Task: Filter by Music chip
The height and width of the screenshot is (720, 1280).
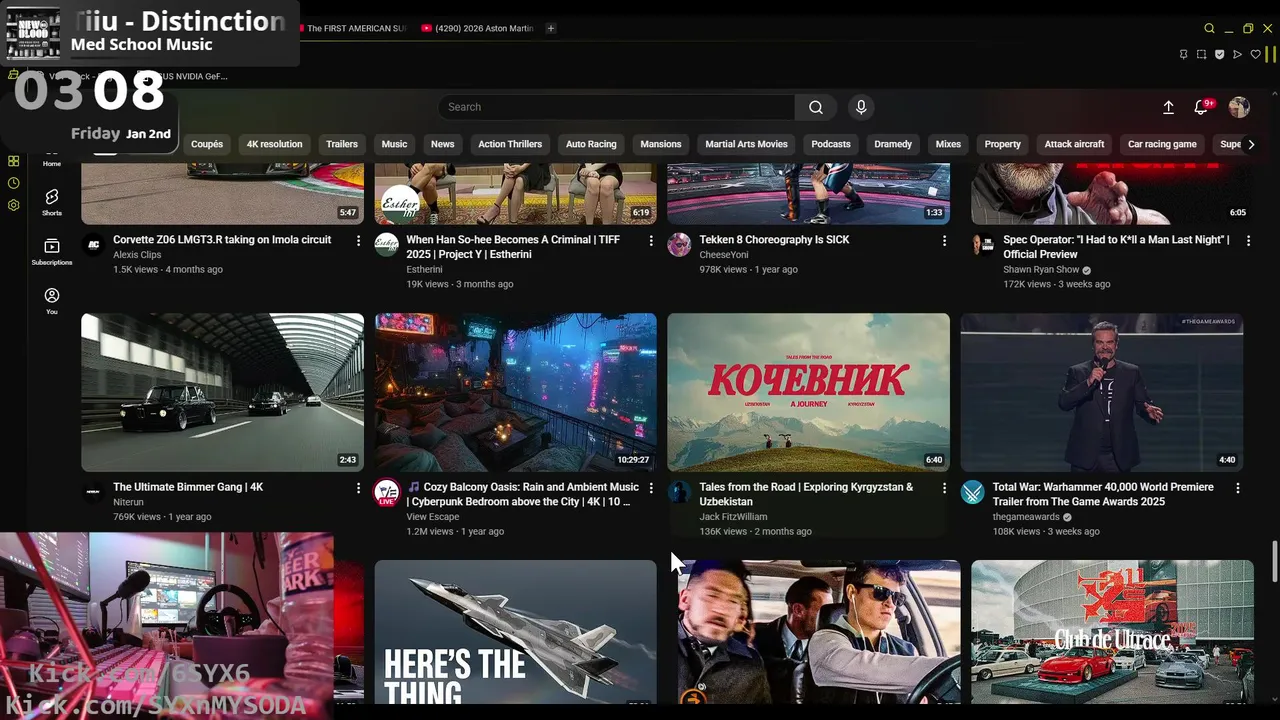Action: pyautogui.click(x=395, y=144)
